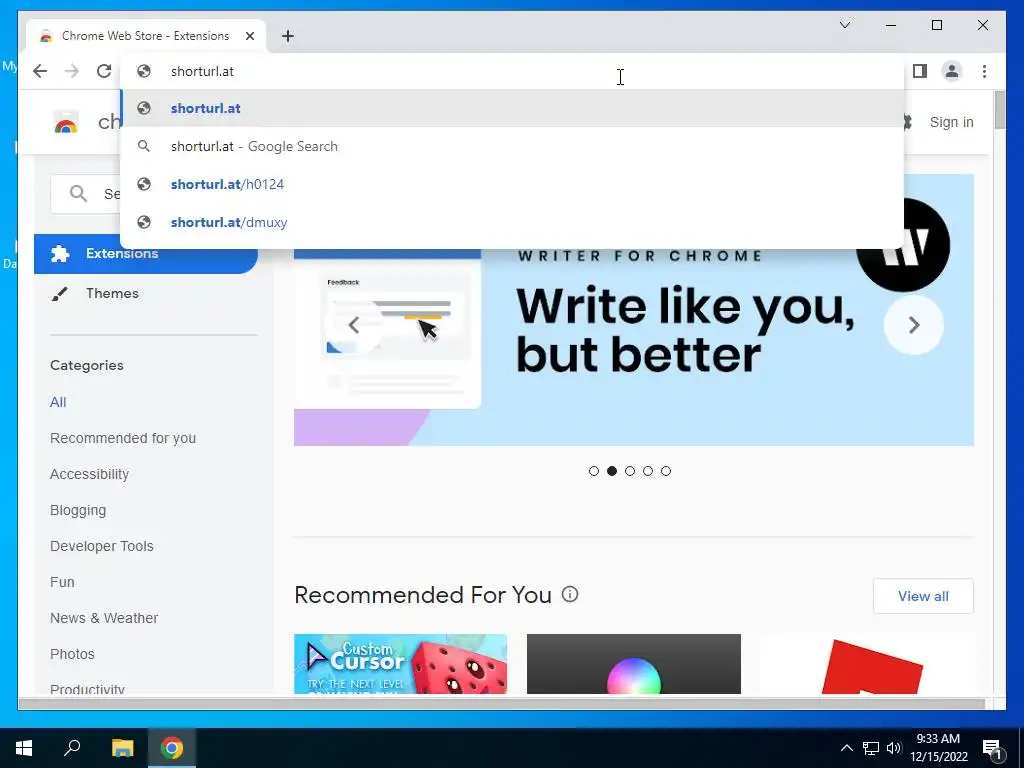This screenshot has height=768, width=1024.
Task: Select the top shorturl.at URL suggestion
Action: (x=512, y=108)
